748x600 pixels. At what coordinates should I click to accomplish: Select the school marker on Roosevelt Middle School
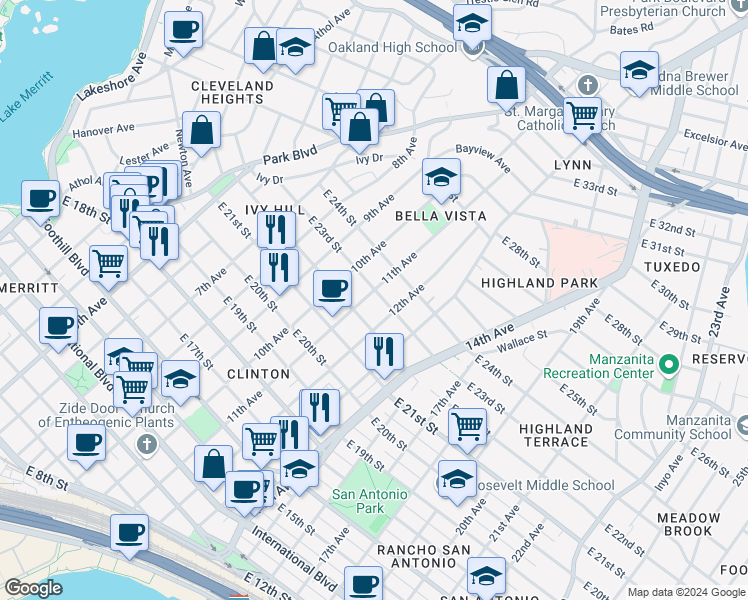click(x=457, y=481)
